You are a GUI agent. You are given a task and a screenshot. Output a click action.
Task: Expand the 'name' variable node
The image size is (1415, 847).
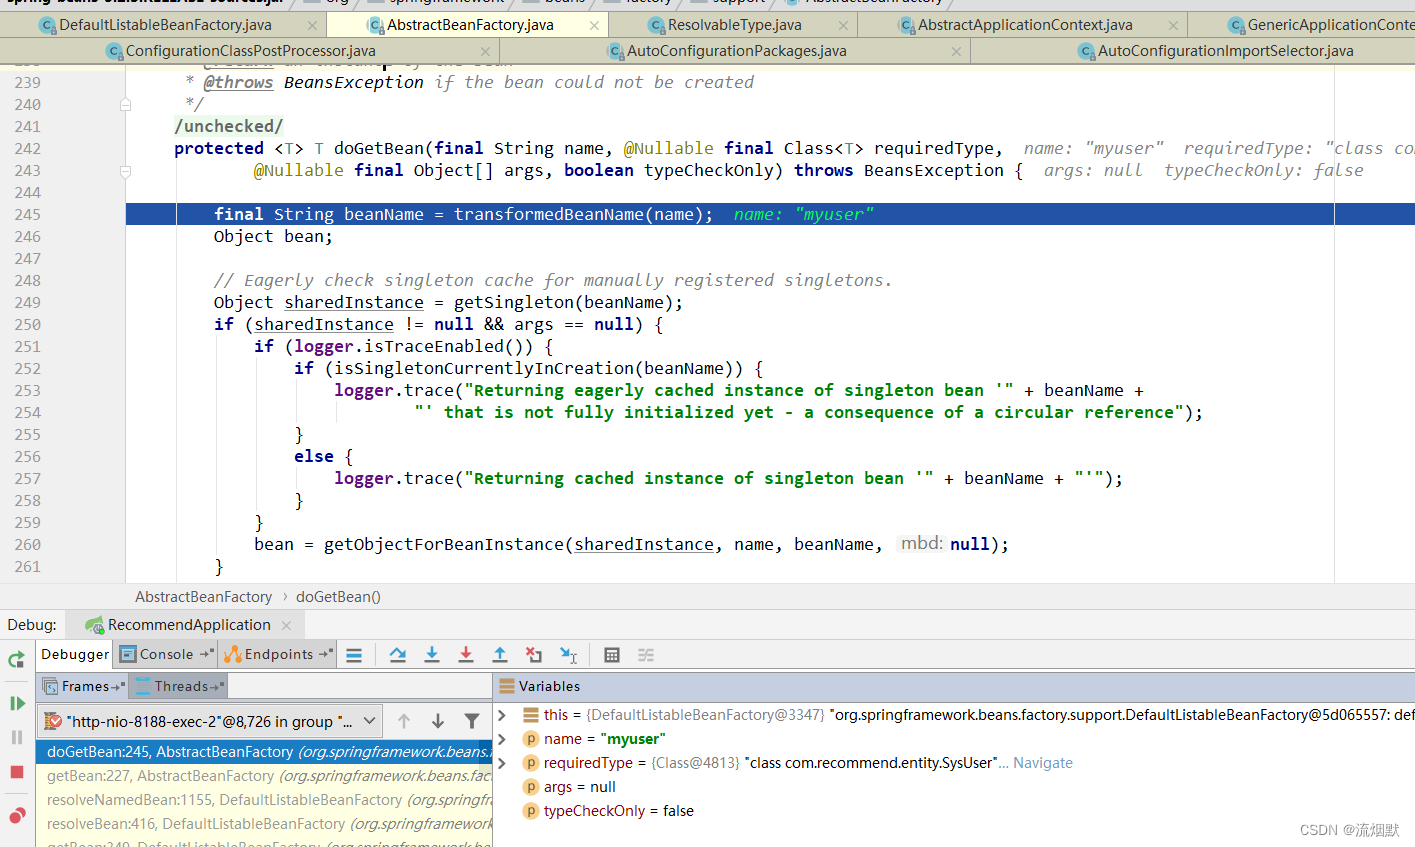pos(503,739)
